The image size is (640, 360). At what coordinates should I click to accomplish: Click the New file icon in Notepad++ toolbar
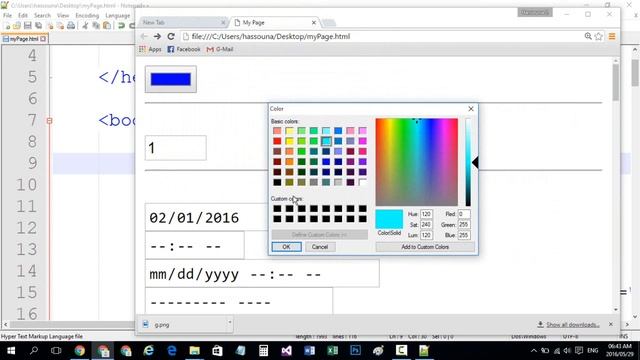tap(7, 26)
